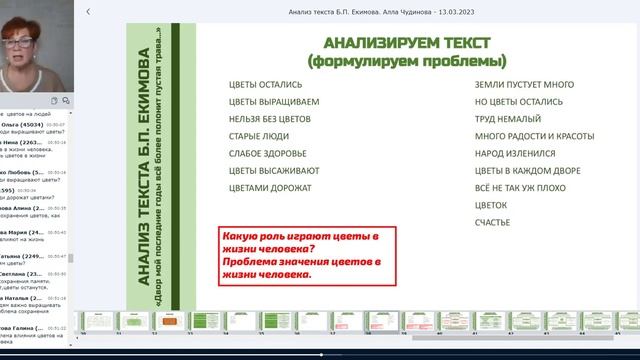
Task: Open chat message from Нина (2263...
Action: pyautogui.click(x=33, y=149)
